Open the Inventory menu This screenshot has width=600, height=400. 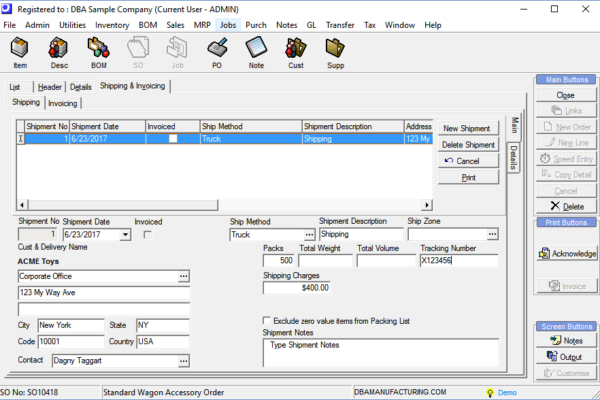click(x=112, y=25)
